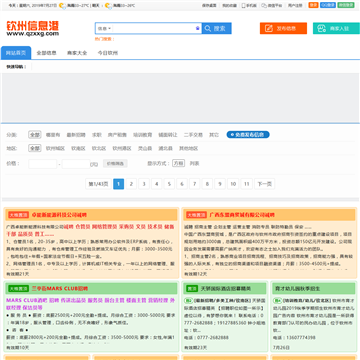The image size is (360, 360).
Task: Open the 今日钦州 nav tab
Action: click(x=108, y=53)
